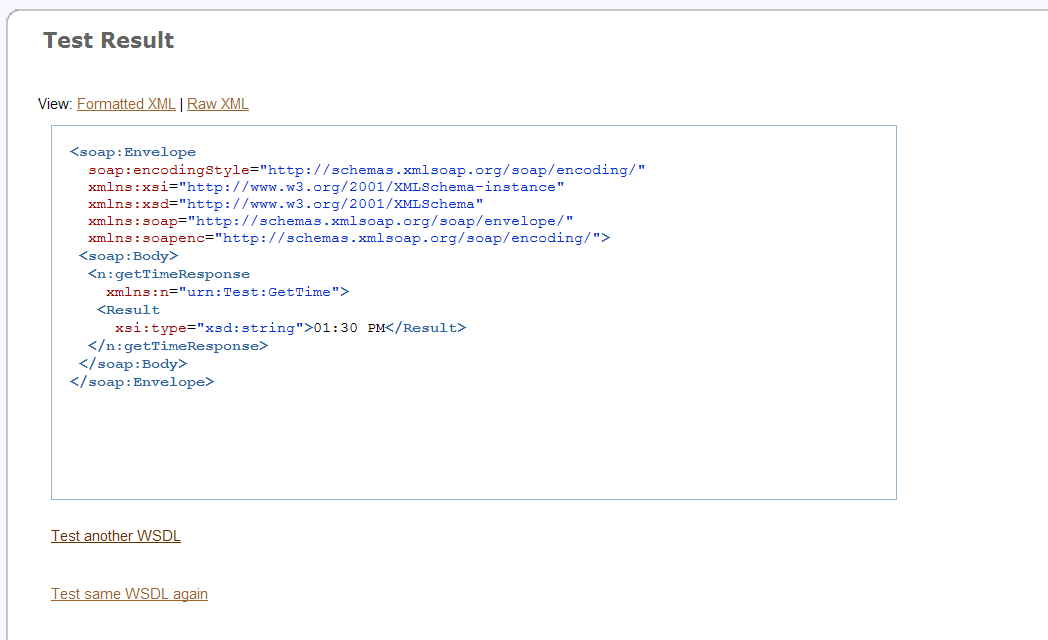1048x640 pixels.
Task: Click the xmlns:soapenc namespace line
Action: click(x=349, y=238)
